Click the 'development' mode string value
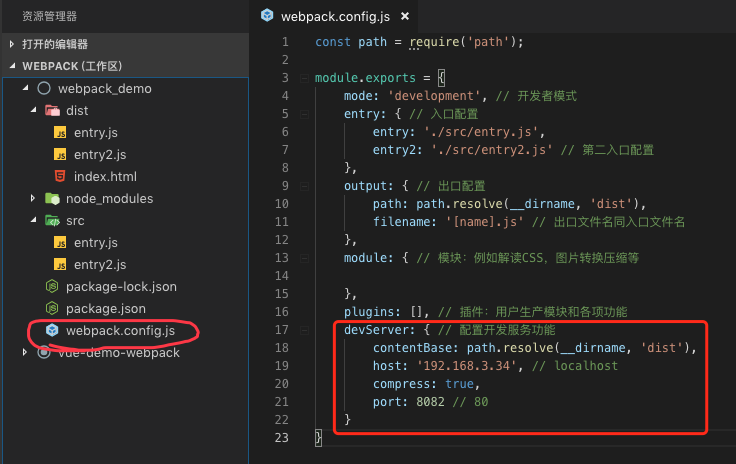Viewport: 736px width, 464px height. [x=434, y=96]
